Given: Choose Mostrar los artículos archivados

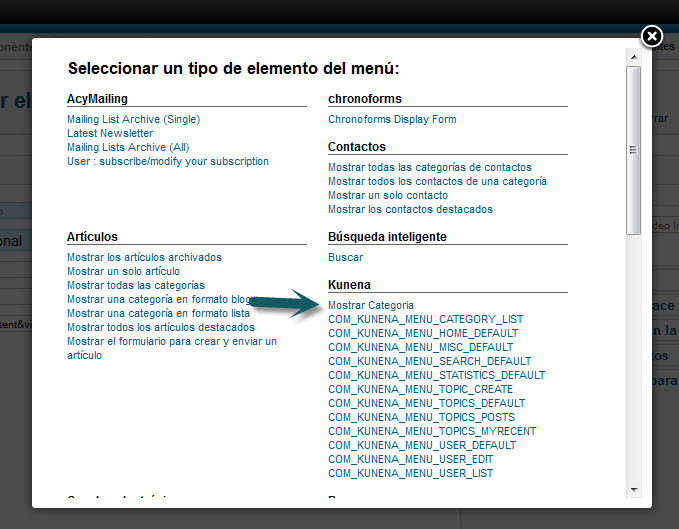Looking at the screenshot, I should (x=144, y=257).
